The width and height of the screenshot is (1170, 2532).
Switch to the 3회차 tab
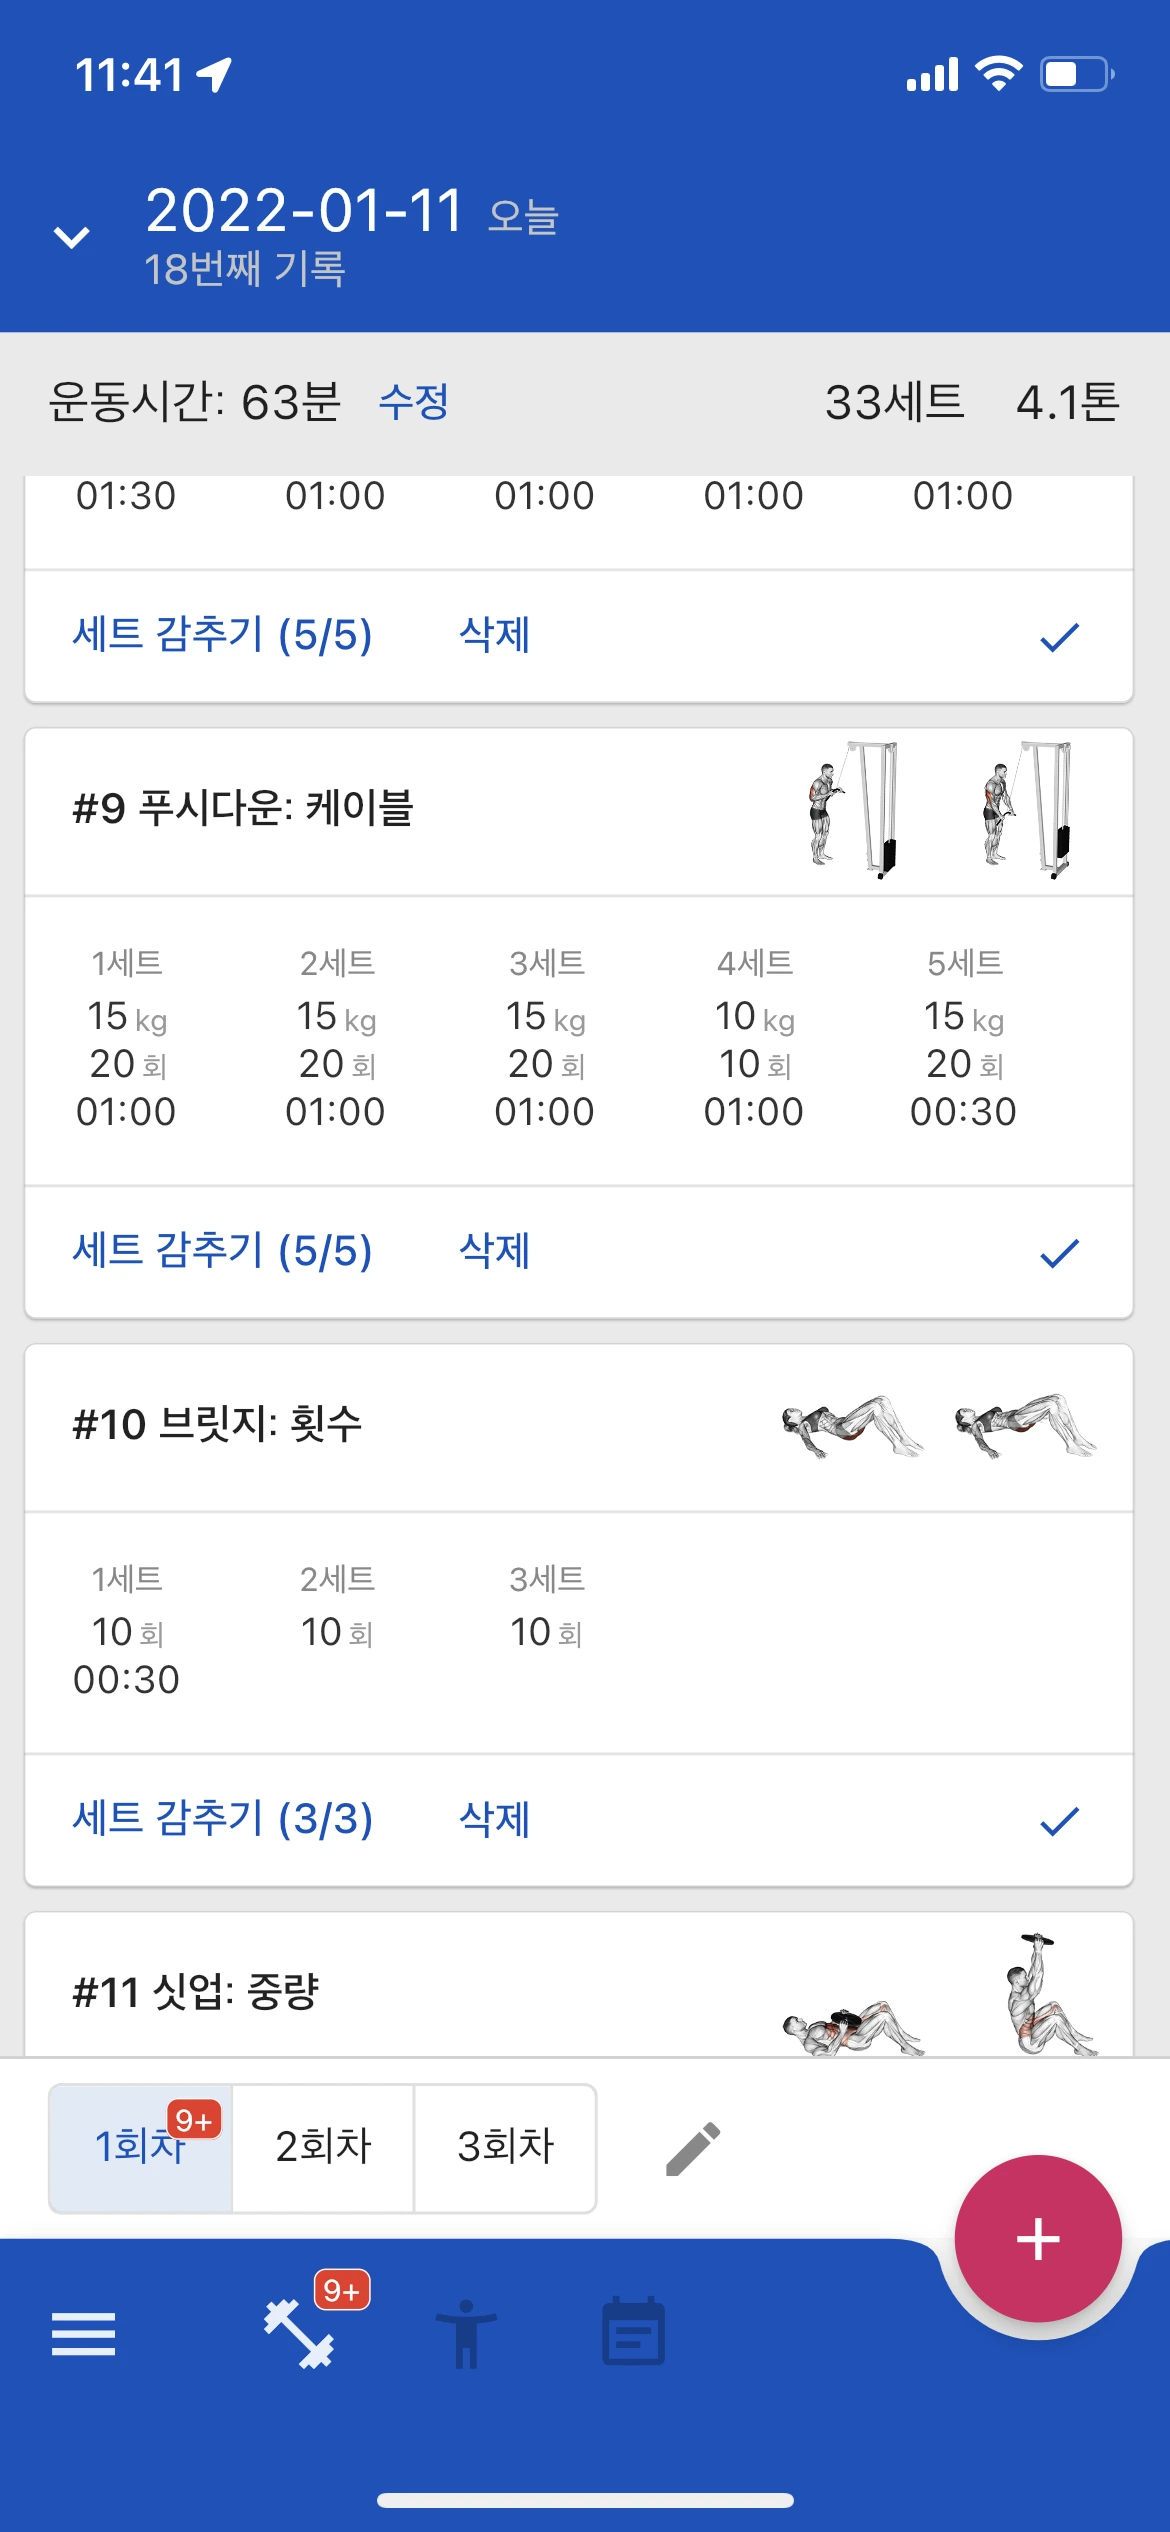pos(505,2147)
